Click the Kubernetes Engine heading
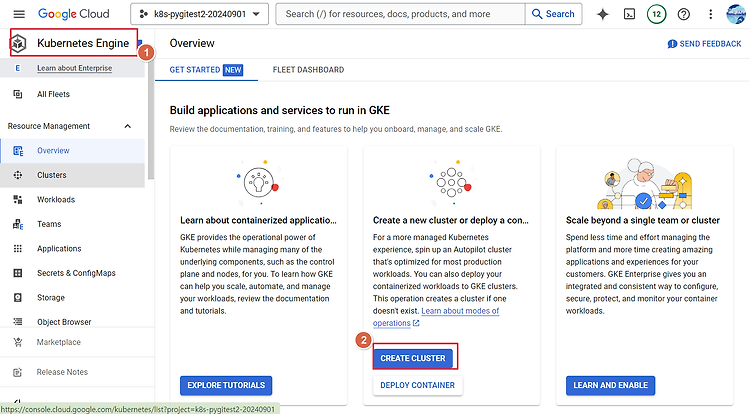Image resolution: width=750 pixels, height=414 pixels. click(83, 43)
